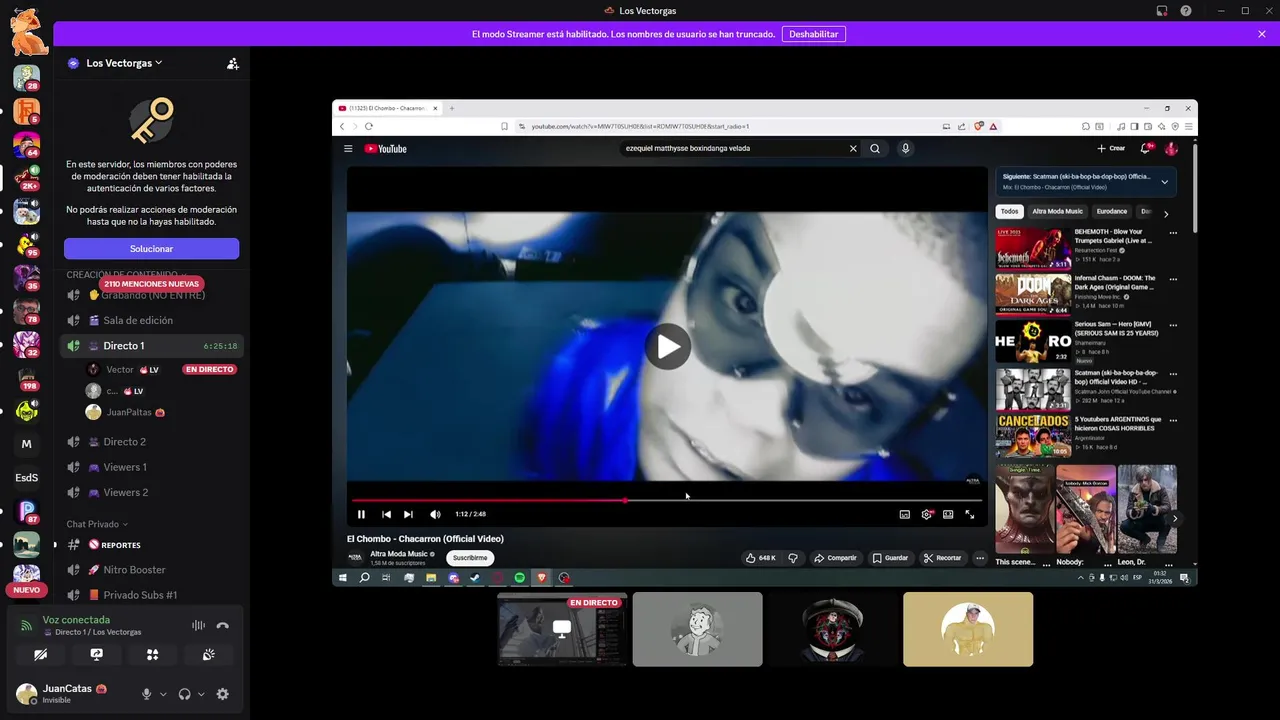Viewport: 1280px width, 720px height.
Task: Toggle the camera in Discord voice panel
Action: (40, 654)
